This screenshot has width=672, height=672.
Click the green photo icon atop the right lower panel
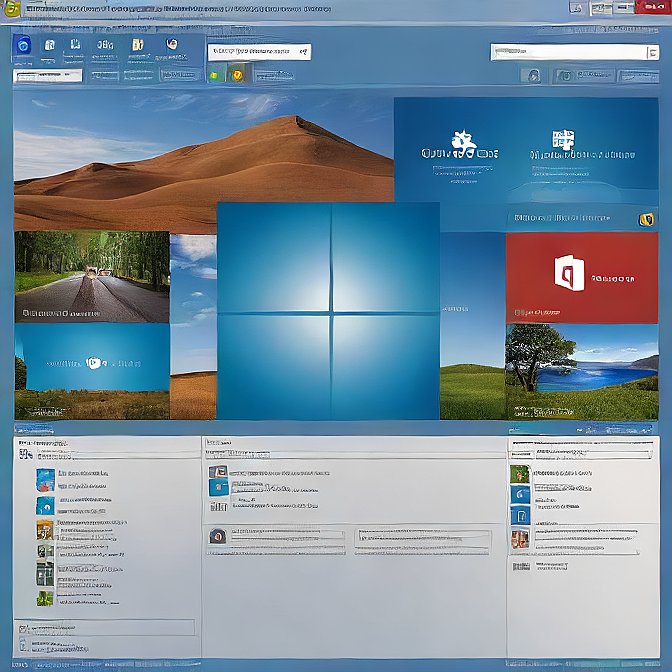[x=520, y=474]
